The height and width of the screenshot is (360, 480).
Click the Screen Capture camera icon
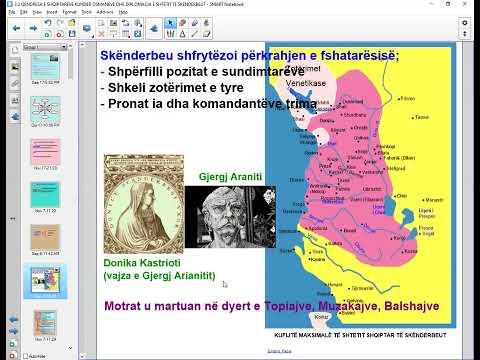point(113,23)
